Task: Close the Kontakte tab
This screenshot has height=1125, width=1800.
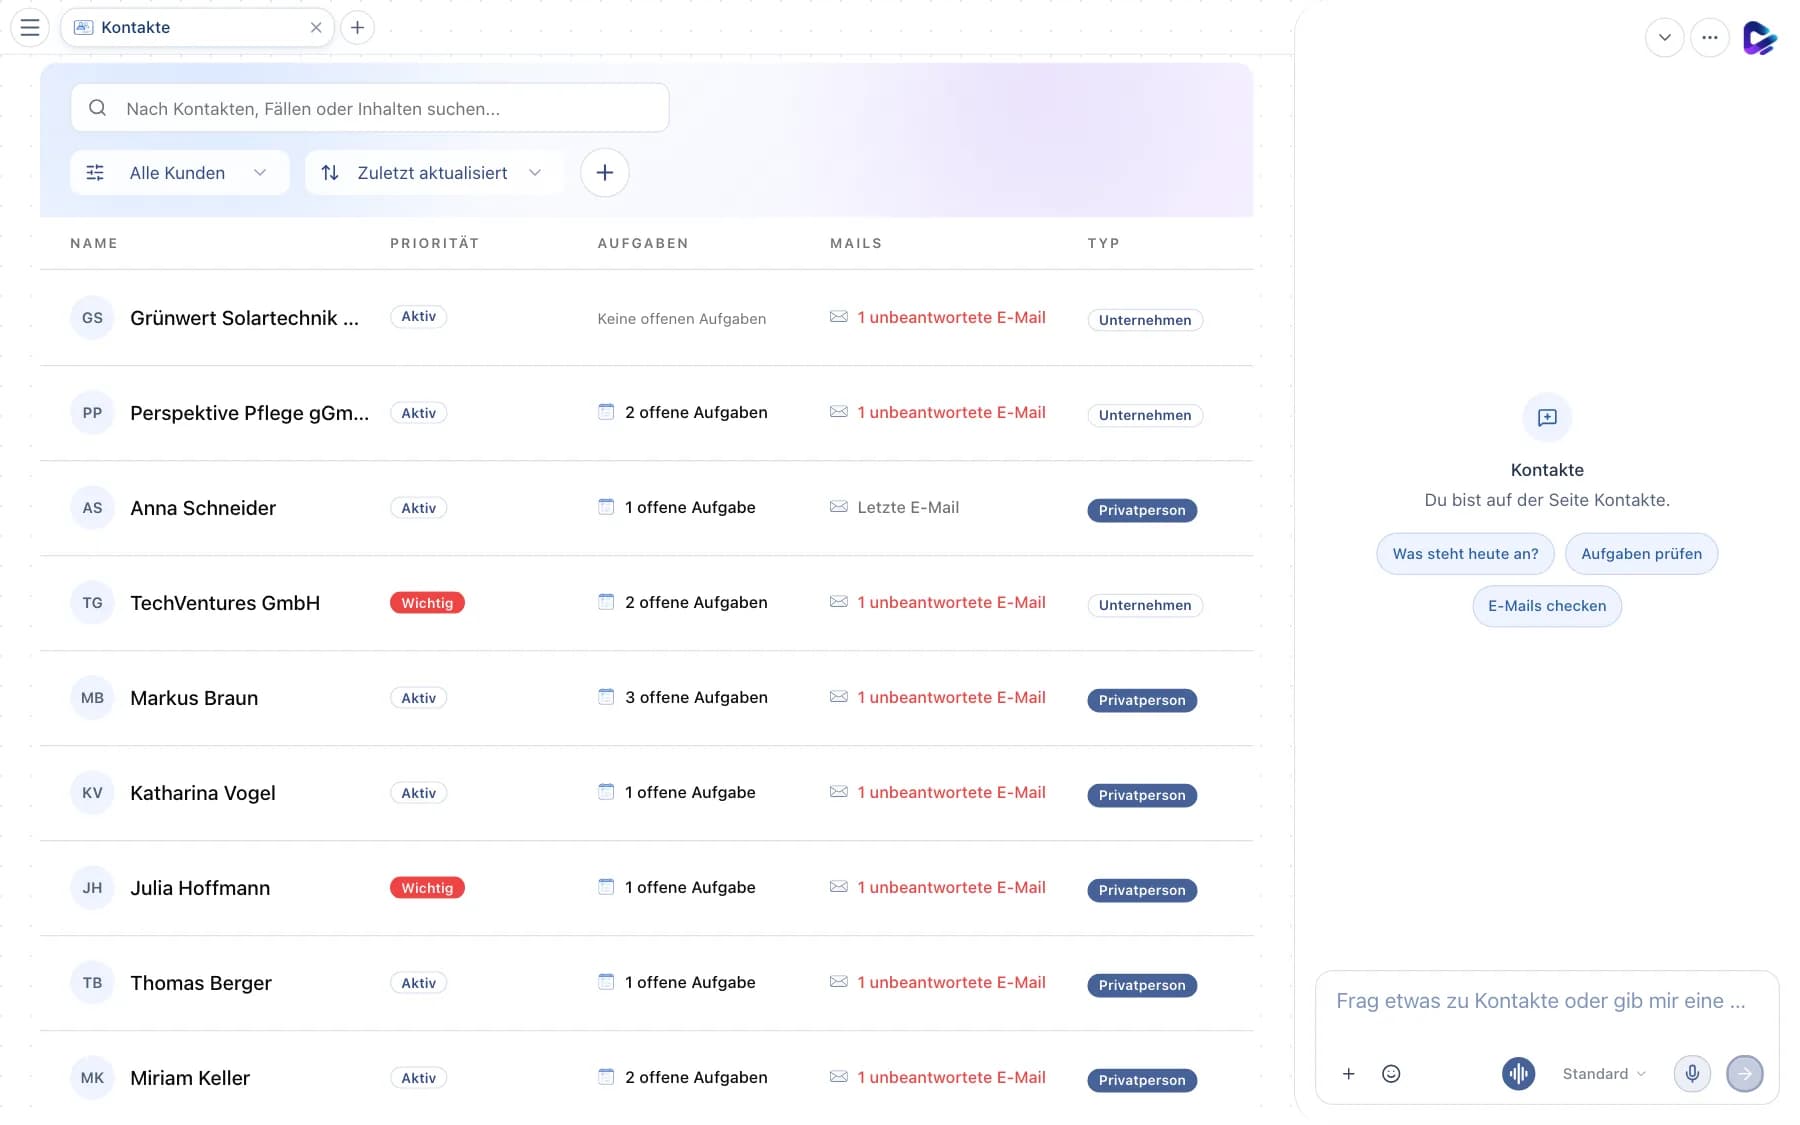Action: (316, 27)
